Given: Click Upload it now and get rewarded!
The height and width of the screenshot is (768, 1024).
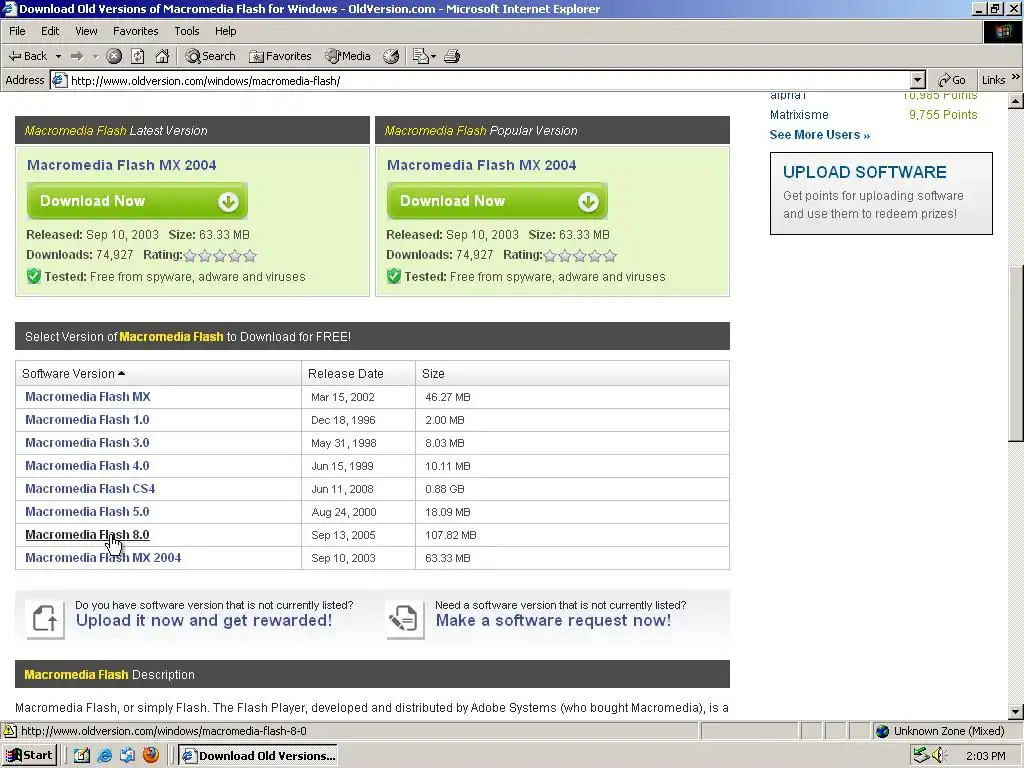Looking at the screenshot, I should 204,620.
